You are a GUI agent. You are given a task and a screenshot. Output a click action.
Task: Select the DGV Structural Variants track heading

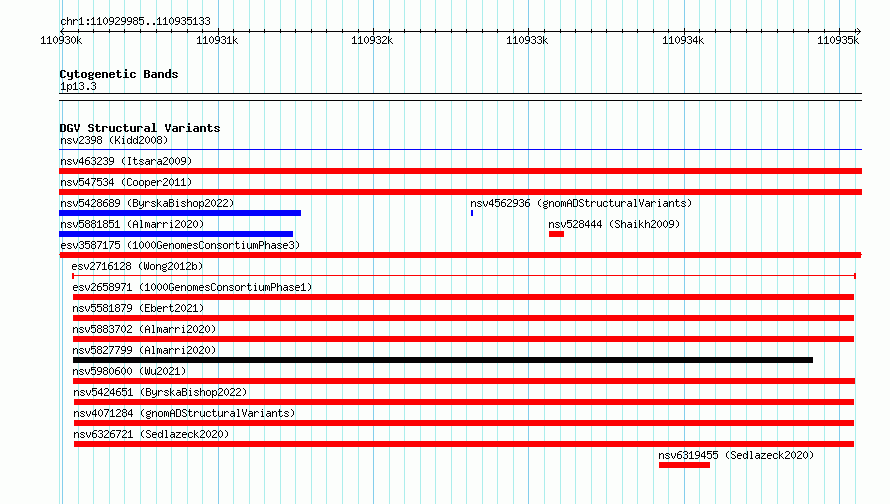(x=140, y=128)
